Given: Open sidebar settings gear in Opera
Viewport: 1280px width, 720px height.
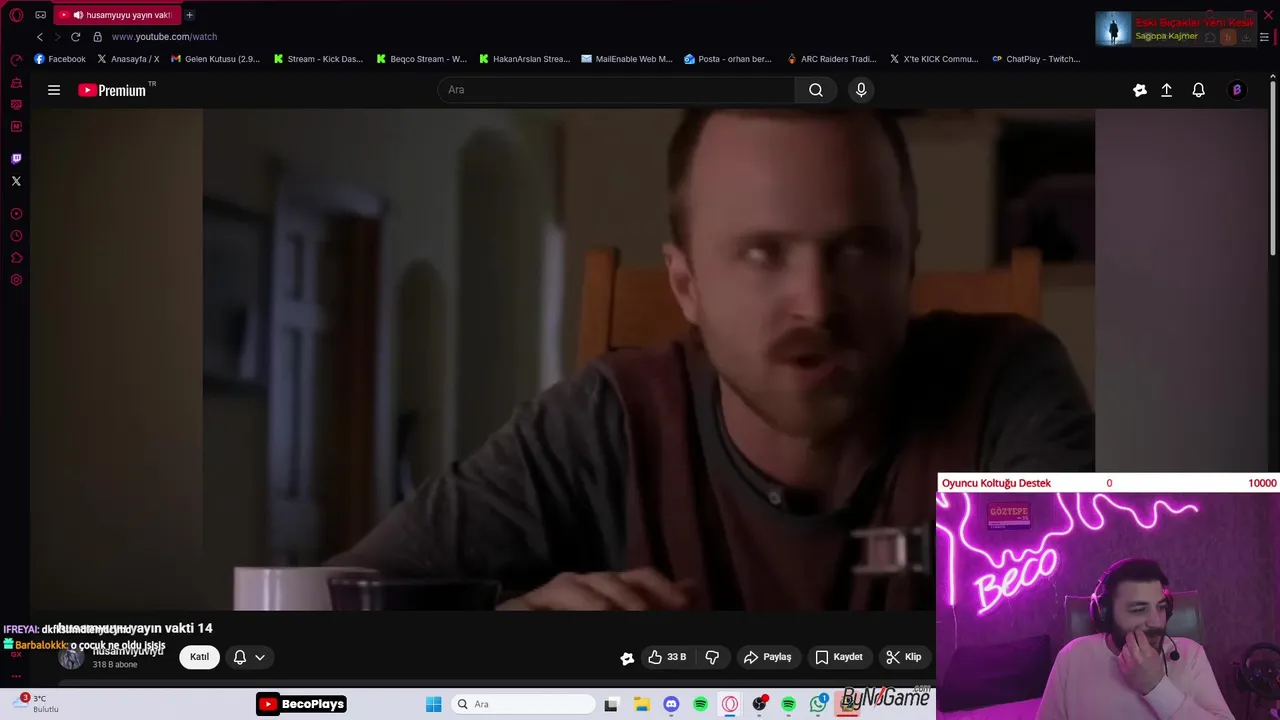Looking at the screenshot, I should point(16,280).
